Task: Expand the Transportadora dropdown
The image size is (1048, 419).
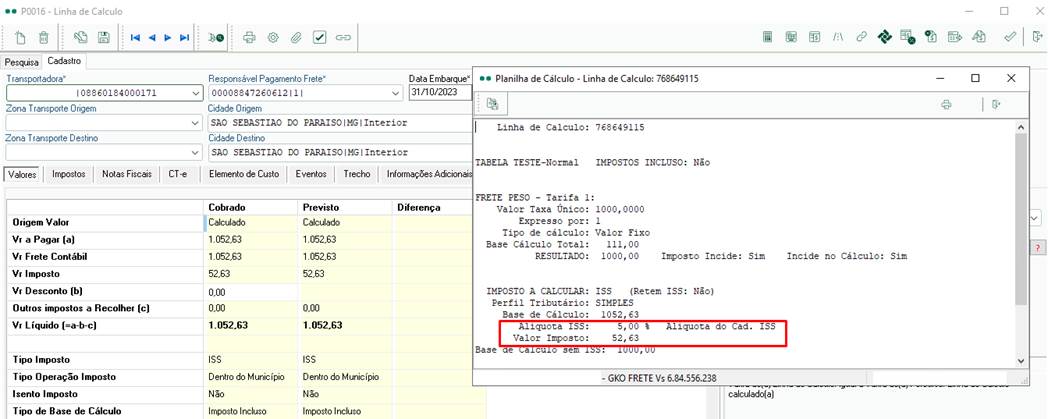Action: tap(195, 93)
